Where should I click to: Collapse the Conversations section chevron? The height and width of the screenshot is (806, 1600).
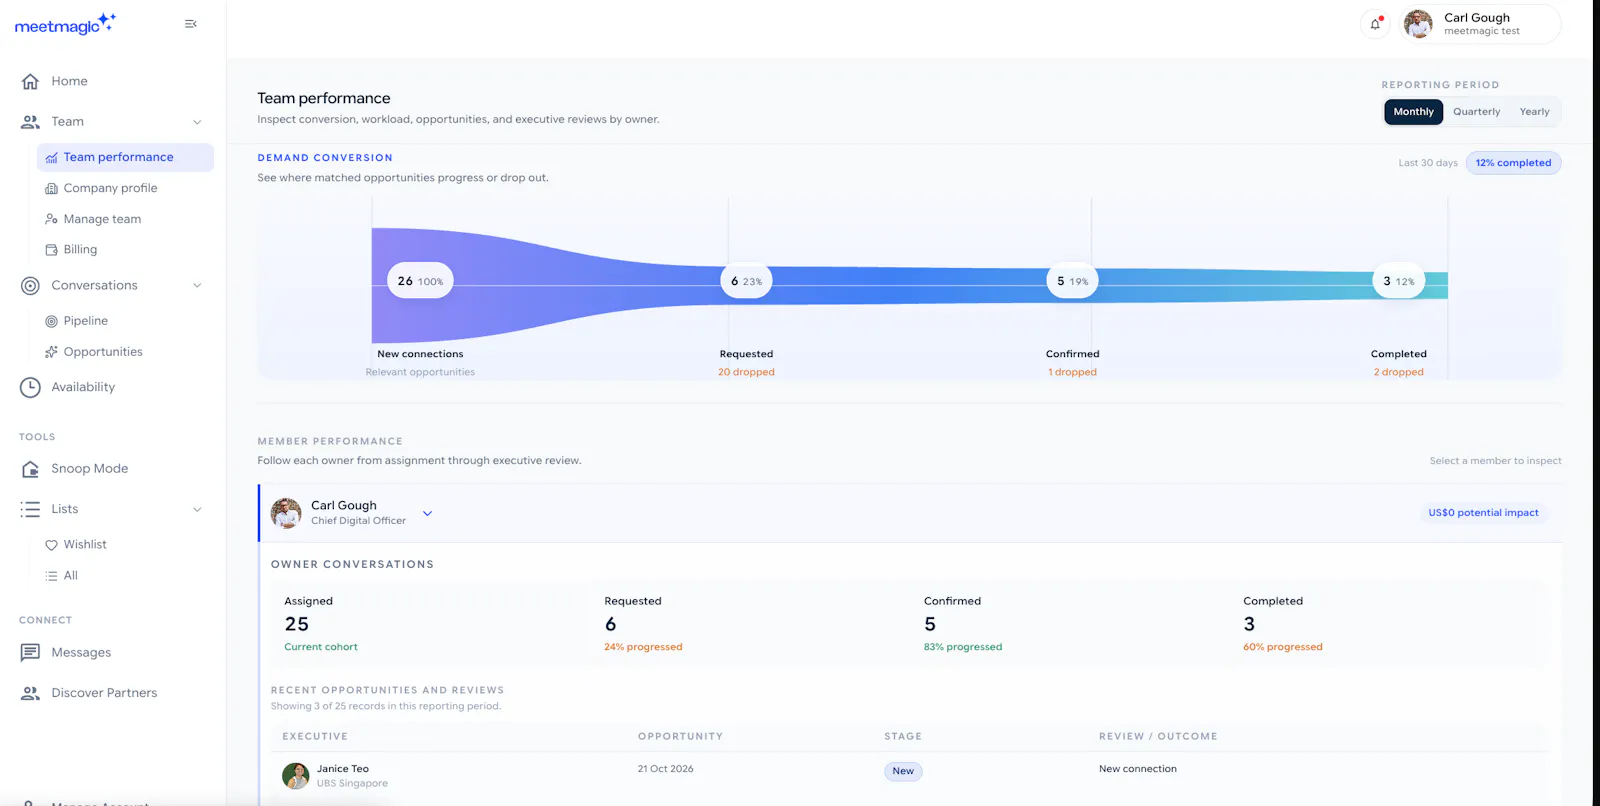(x=197, y=286)
